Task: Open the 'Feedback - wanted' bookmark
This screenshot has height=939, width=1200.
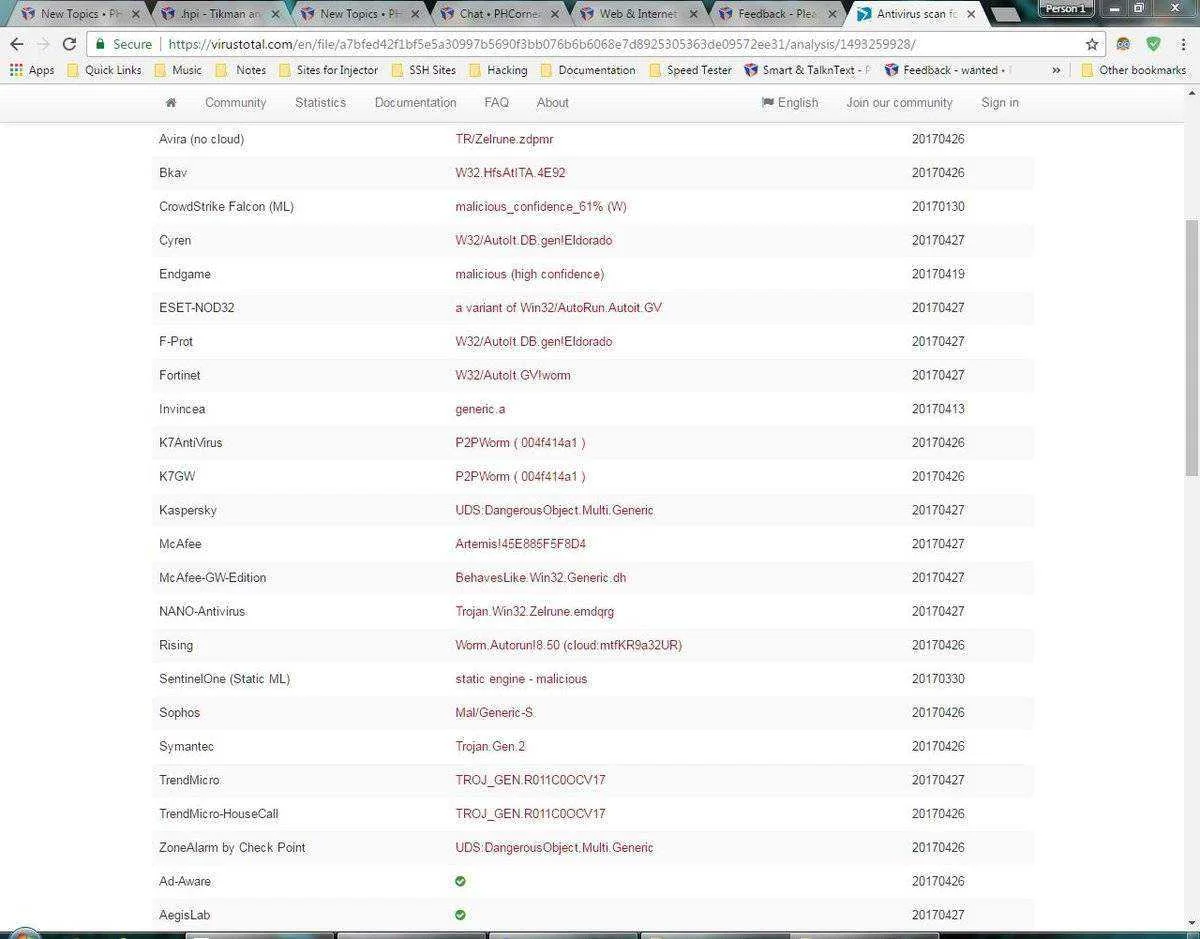Action: (x=948, y=70)
